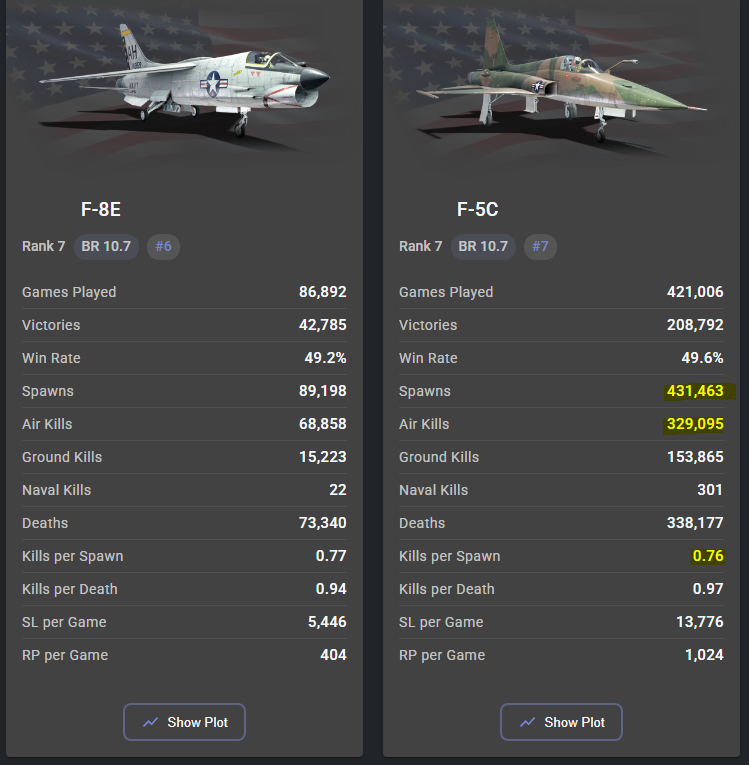749x765 pixels.
Task: Click the #6 ranking badge
Action: pyautogui.click(x=163, y=246)
